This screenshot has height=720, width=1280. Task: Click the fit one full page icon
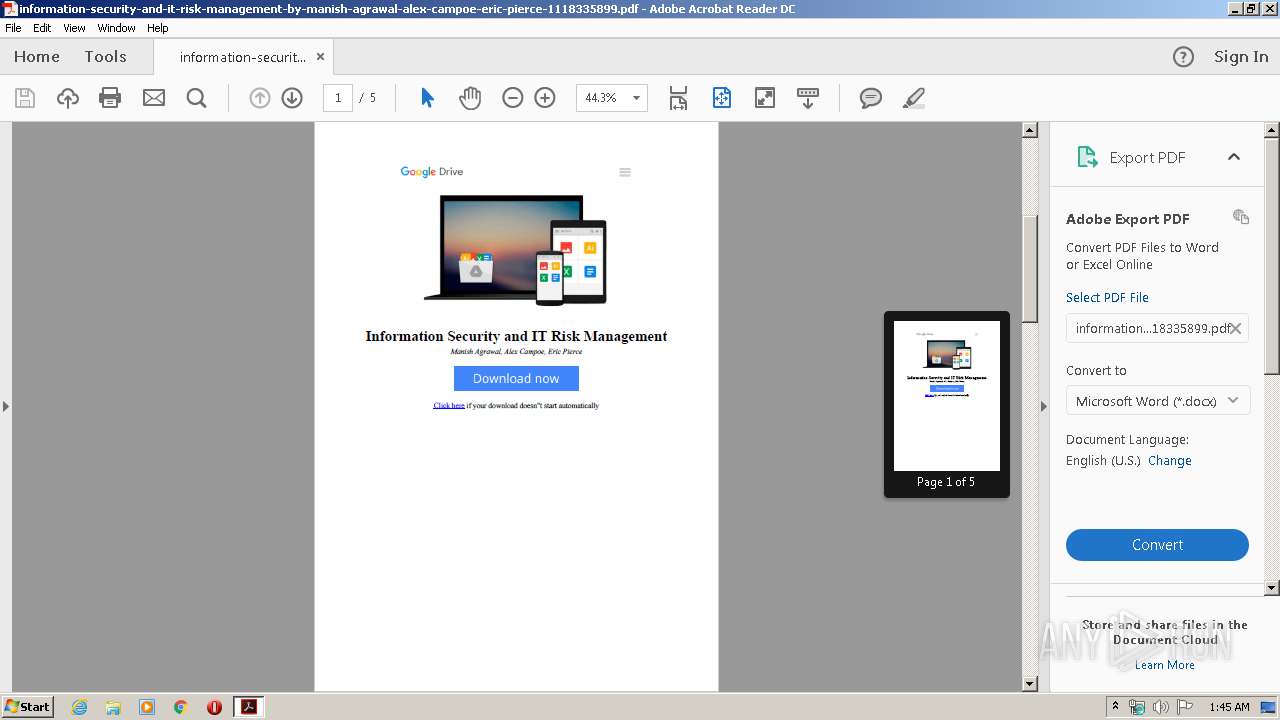pos(722,98)
